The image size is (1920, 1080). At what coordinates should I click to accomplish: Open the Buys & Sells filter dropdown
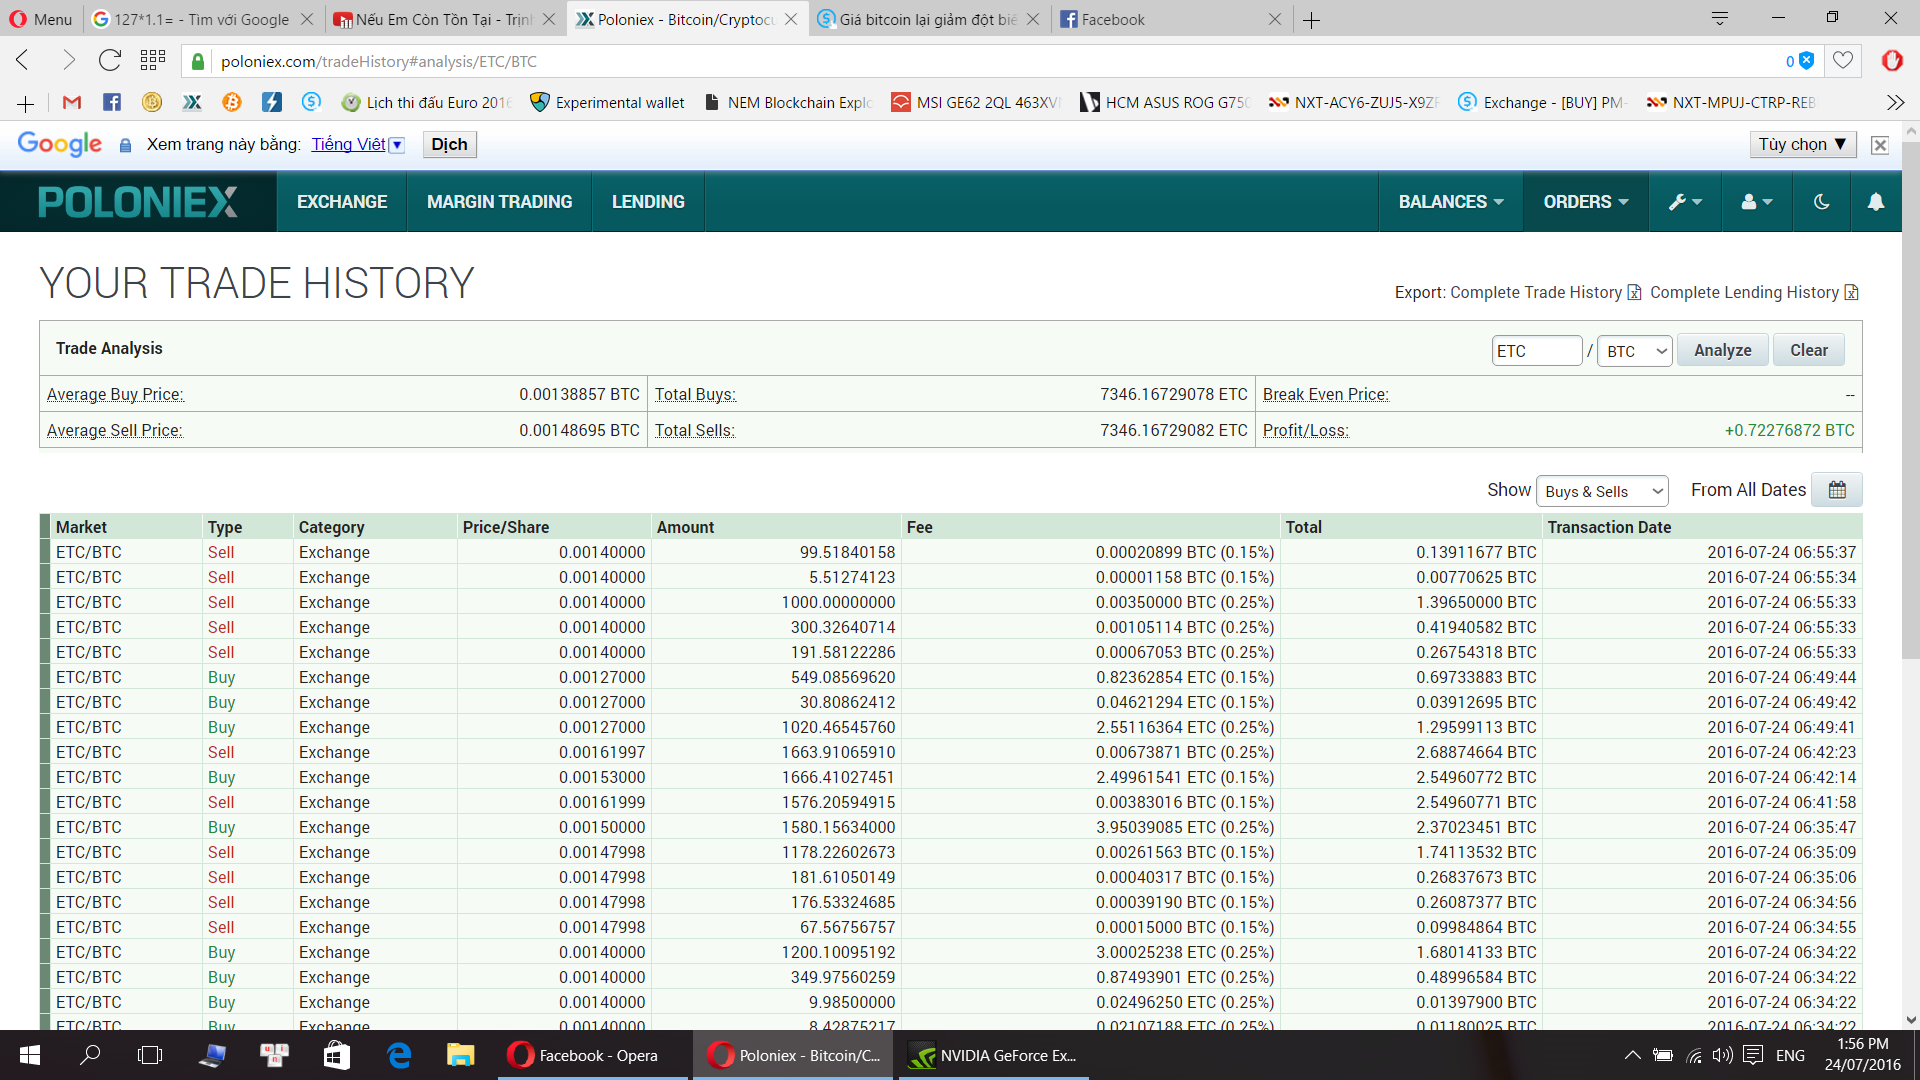pos(1602,491)
